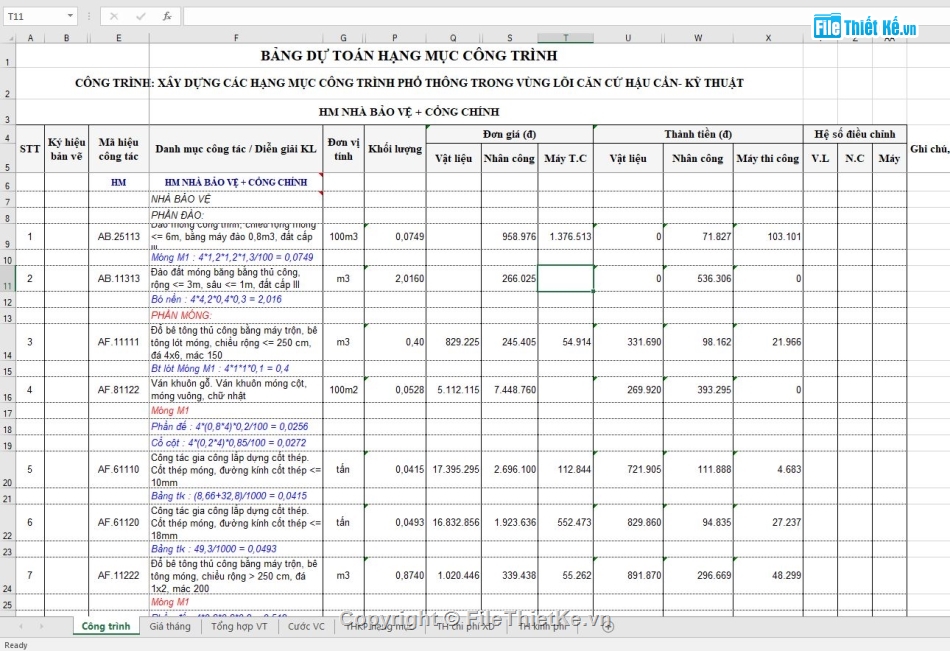Click the value 7.448.760 cell
950x651 pixels.
click(510, 390)
